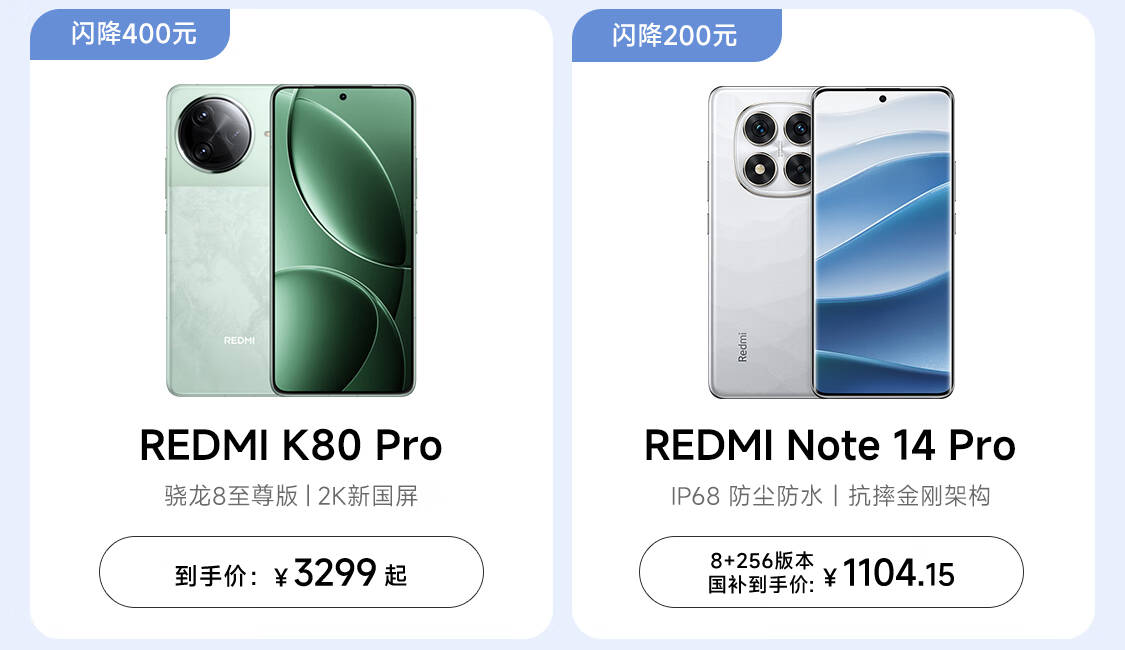Click the ¥1104.15 price text

(x=889, y=574)
